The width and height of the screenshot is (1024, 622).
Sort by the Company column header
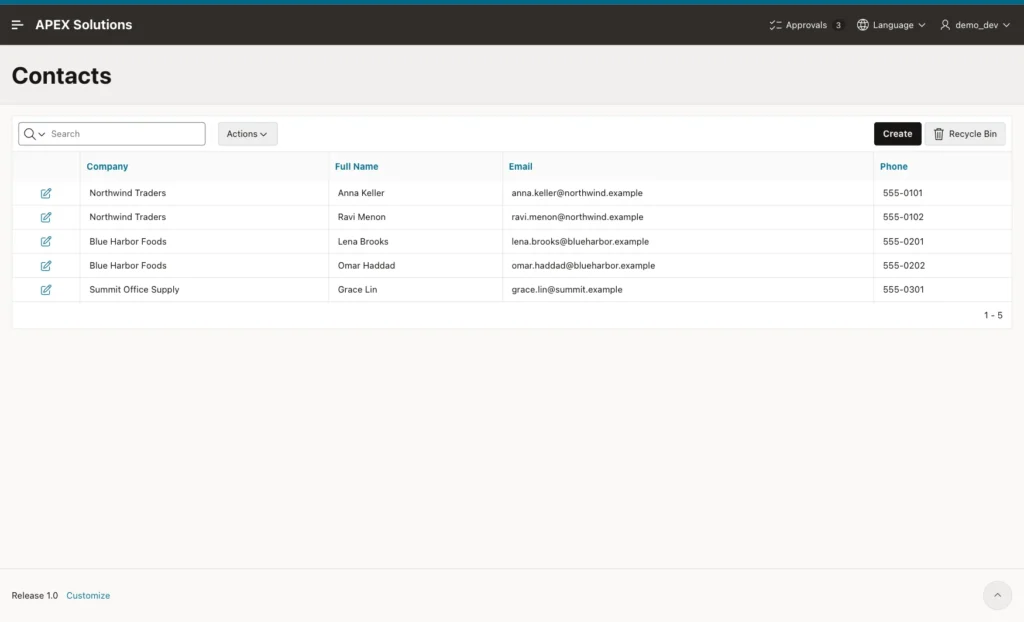coord(107,167)
